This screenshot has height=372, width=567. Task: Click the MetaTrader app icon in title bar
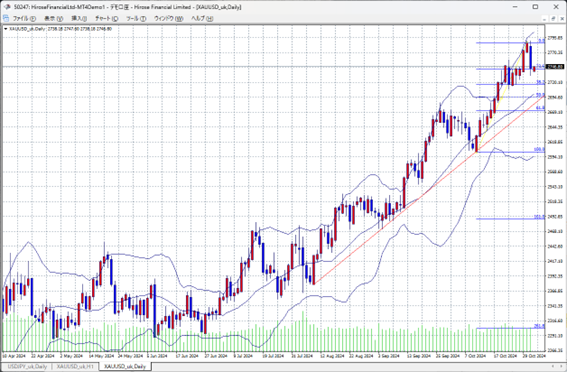[x=7, y=7]
